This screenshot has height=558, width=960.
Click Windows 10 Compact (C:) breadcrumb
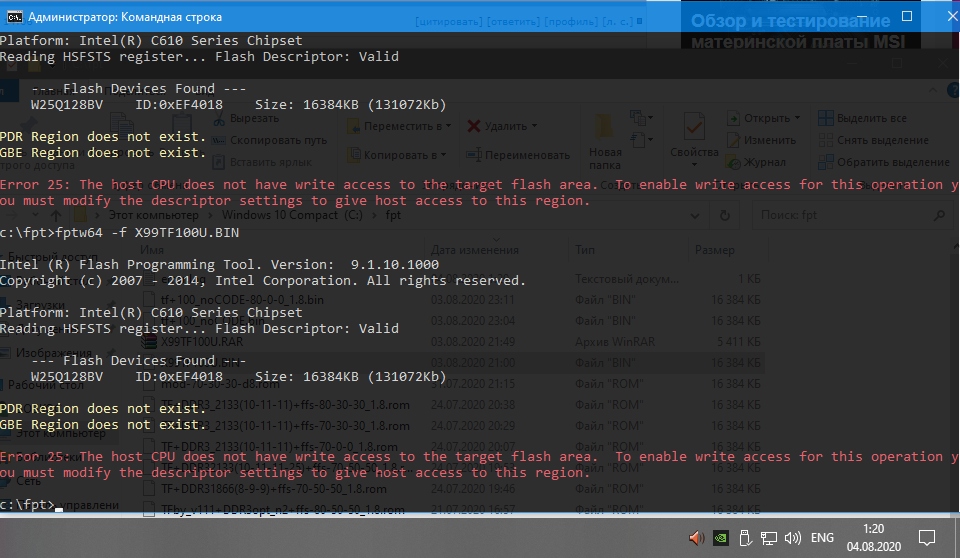(292, 215)
